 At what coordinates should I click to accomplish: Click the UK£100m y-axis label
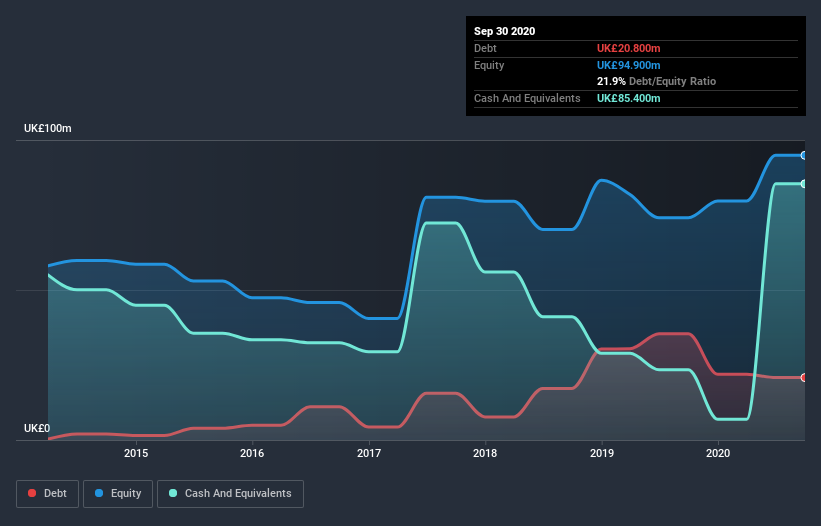[48, 128]
